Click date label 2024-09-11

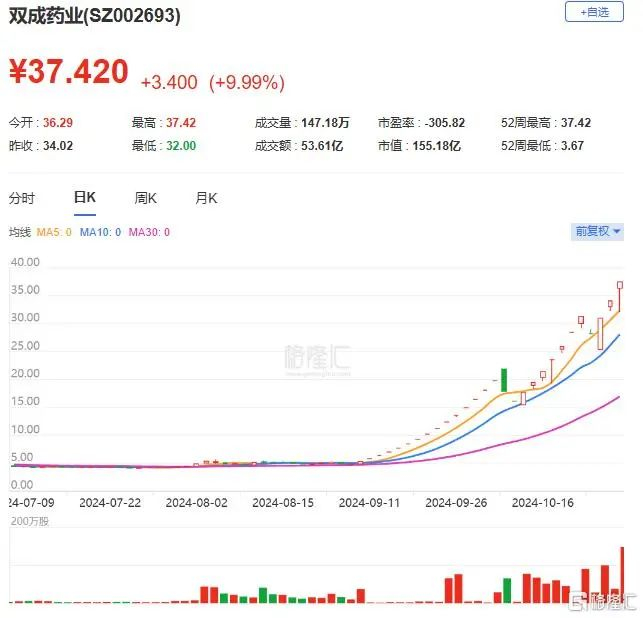(x=369, y=503)
